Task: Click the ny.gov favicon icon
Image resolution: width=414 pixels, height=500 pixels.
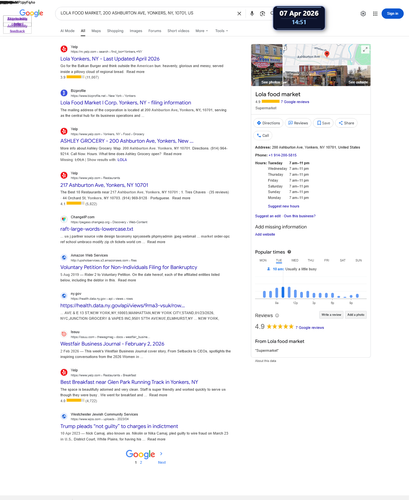Action: coord(64,296)
